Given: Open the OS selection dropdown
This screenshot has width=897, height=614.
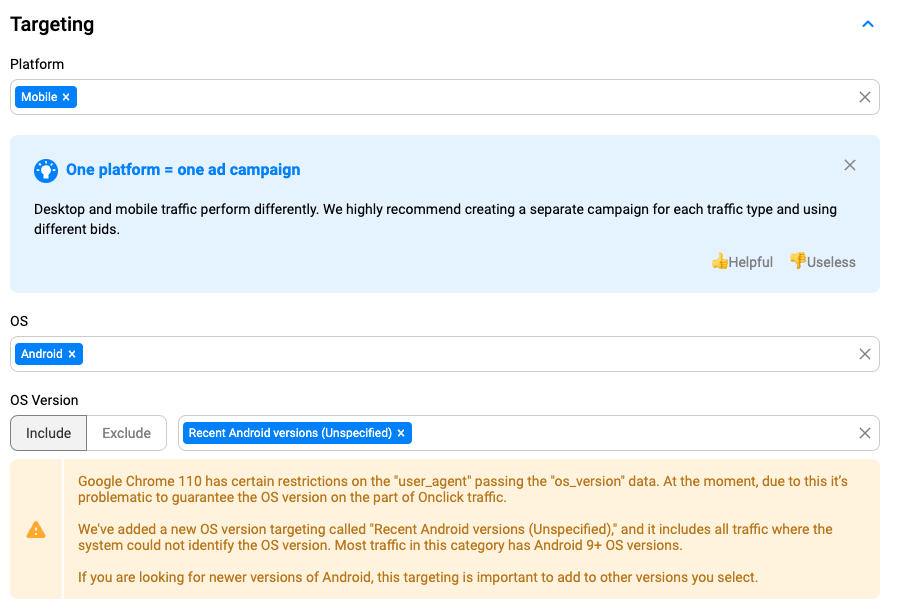Looking at the screenshot, I should tap(450, 354).
